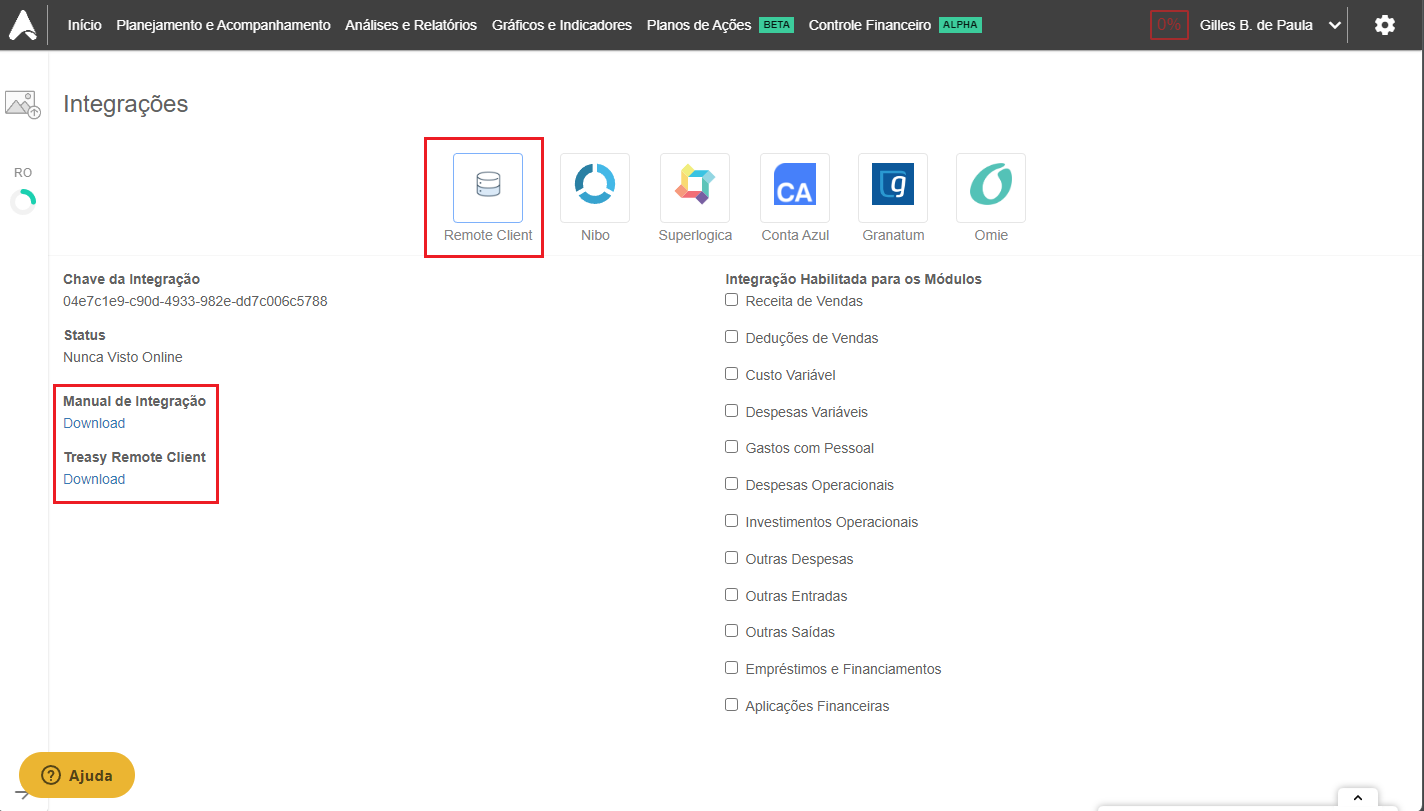Image resolution: width=1424 pixels, height=811 pixels.
Task: Open Controle Financeiro menu
Action: click(870, 25)
